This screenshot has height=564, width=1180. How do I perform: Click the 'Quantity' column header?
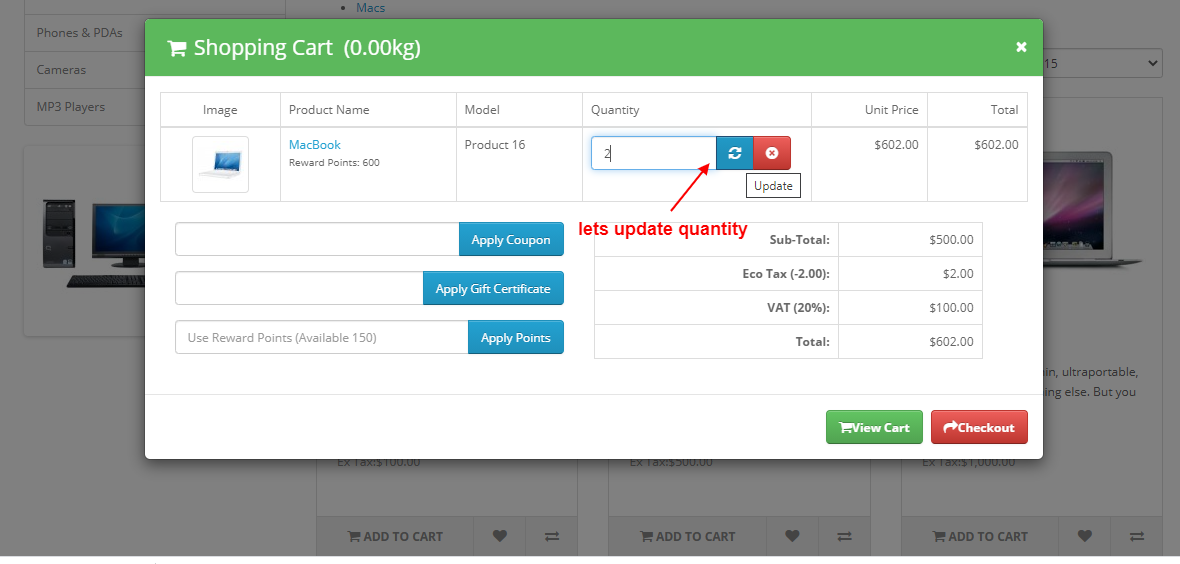coord(615,110)
